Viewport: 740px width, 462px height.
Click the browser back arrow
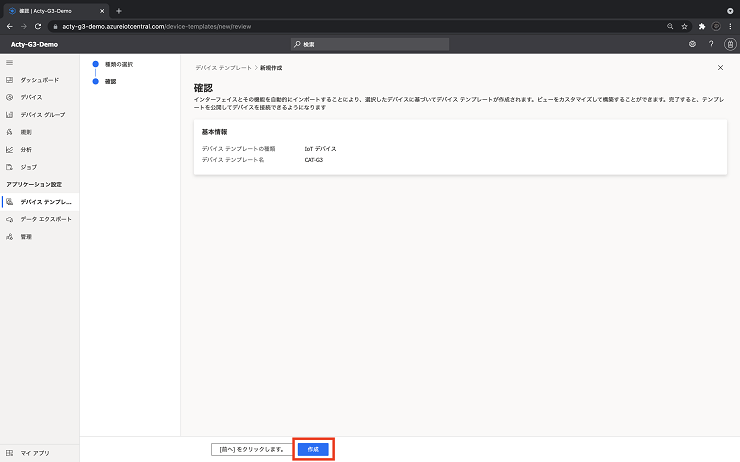tap(10, 26)
